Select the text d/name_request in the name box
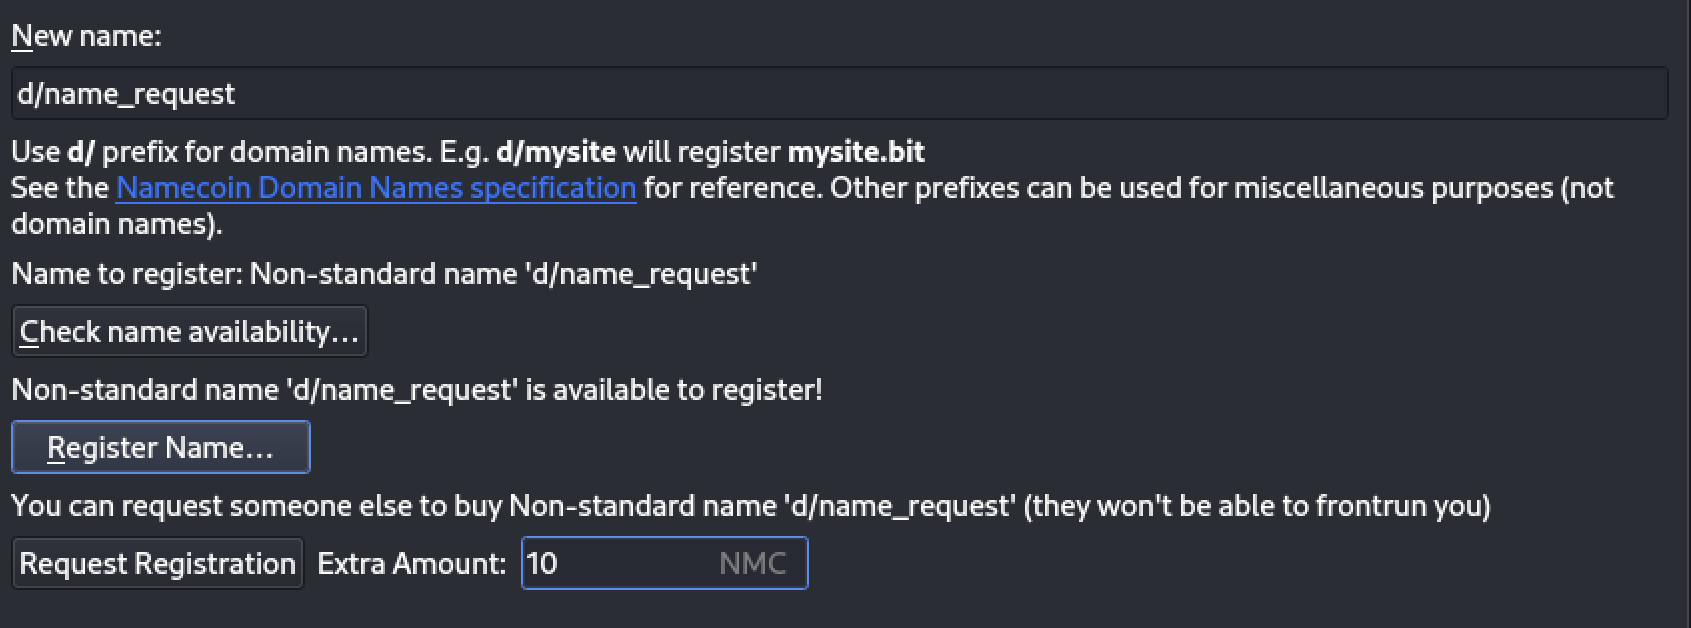 (125, 93)
